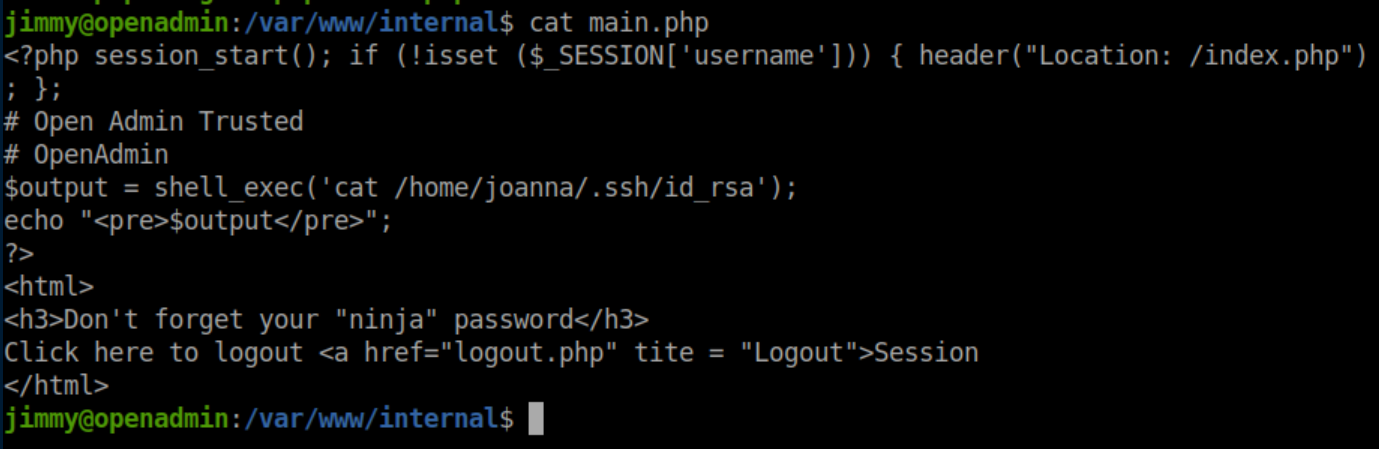Click the "Location: /index.php" header string

(x=1189, y=55)
